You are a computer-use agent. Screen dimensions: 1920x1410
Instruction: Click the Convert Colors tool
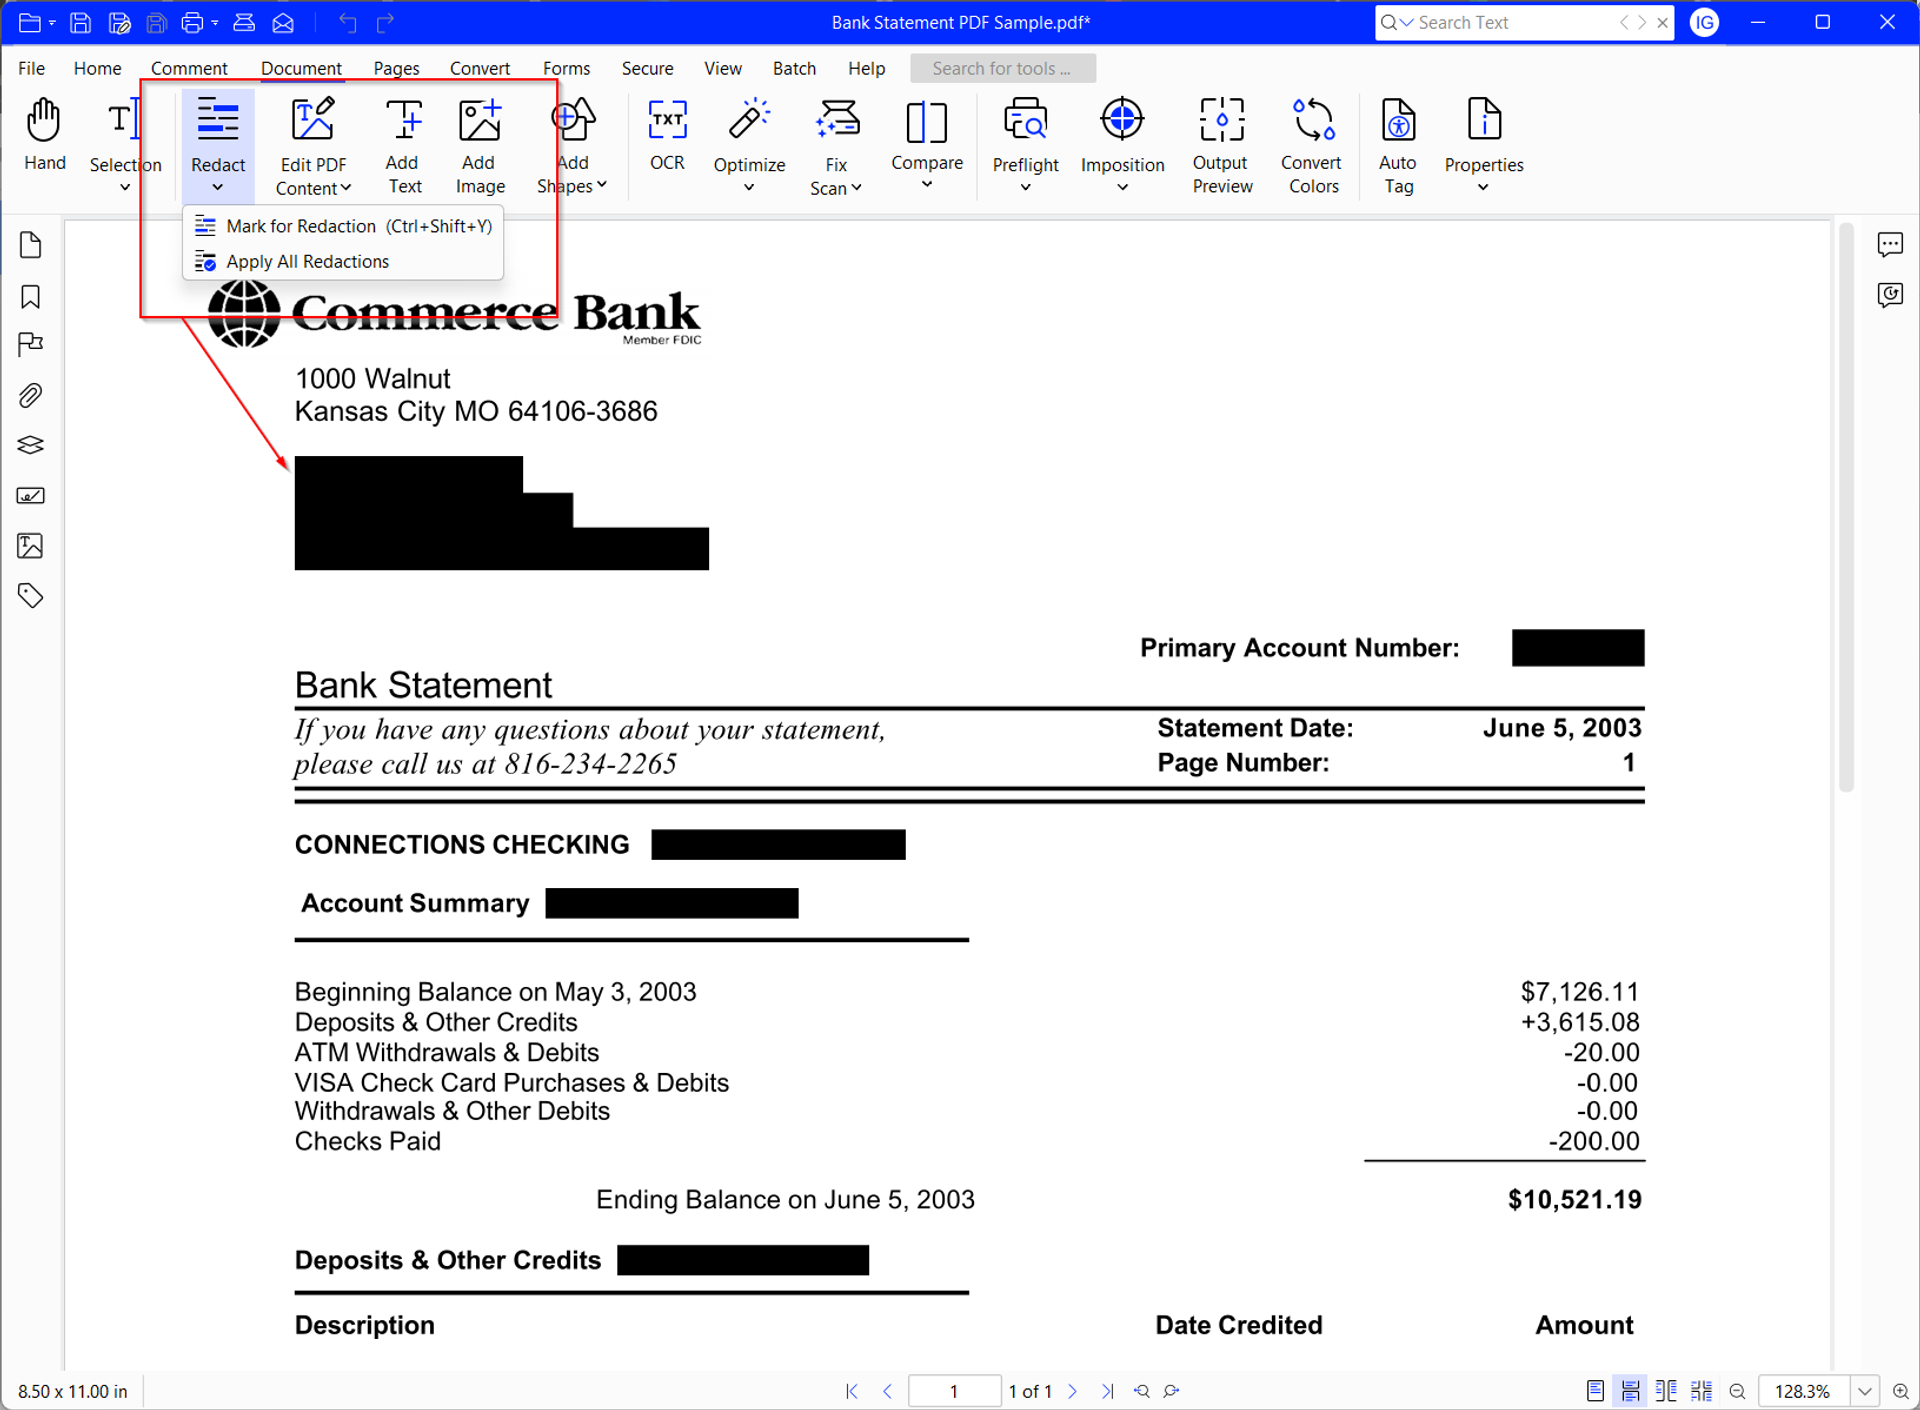1312,146
